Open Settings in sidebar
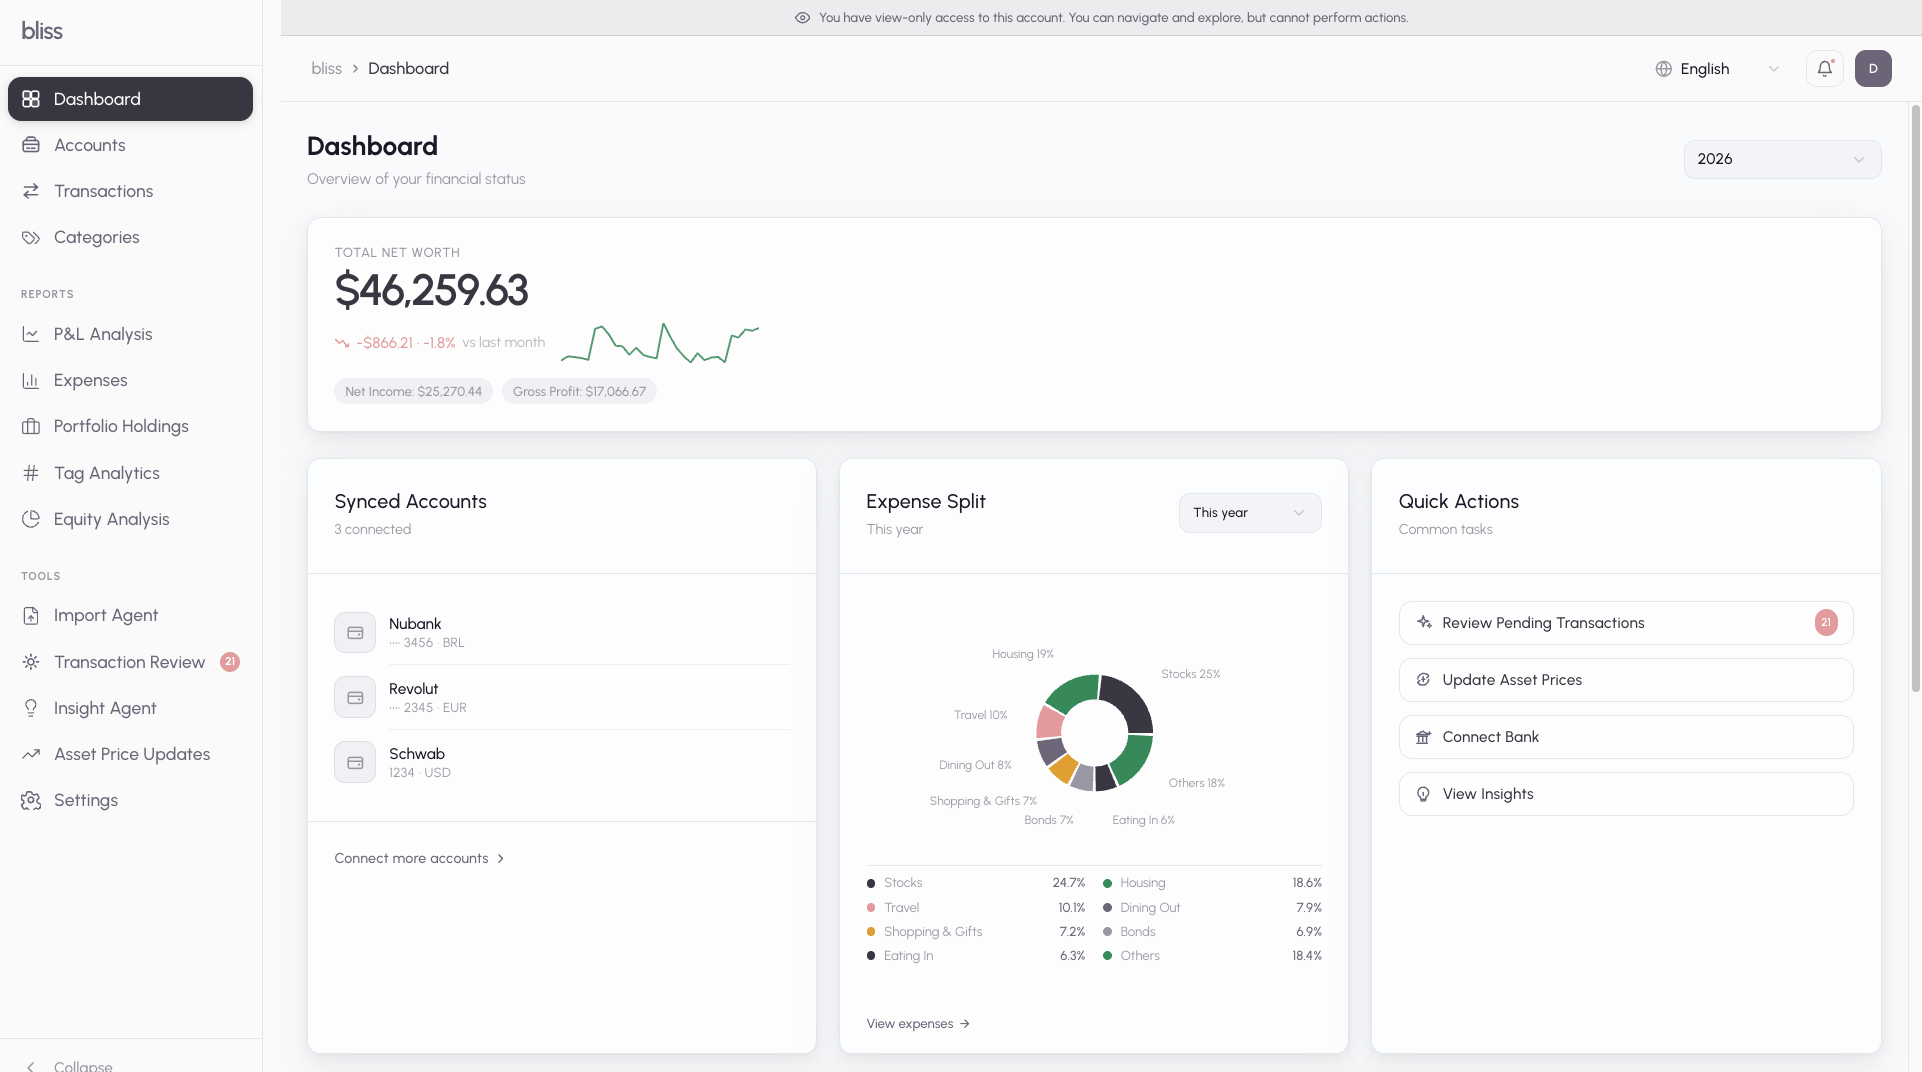This screenshot has height=1072, width=1922. pos(130,800)
